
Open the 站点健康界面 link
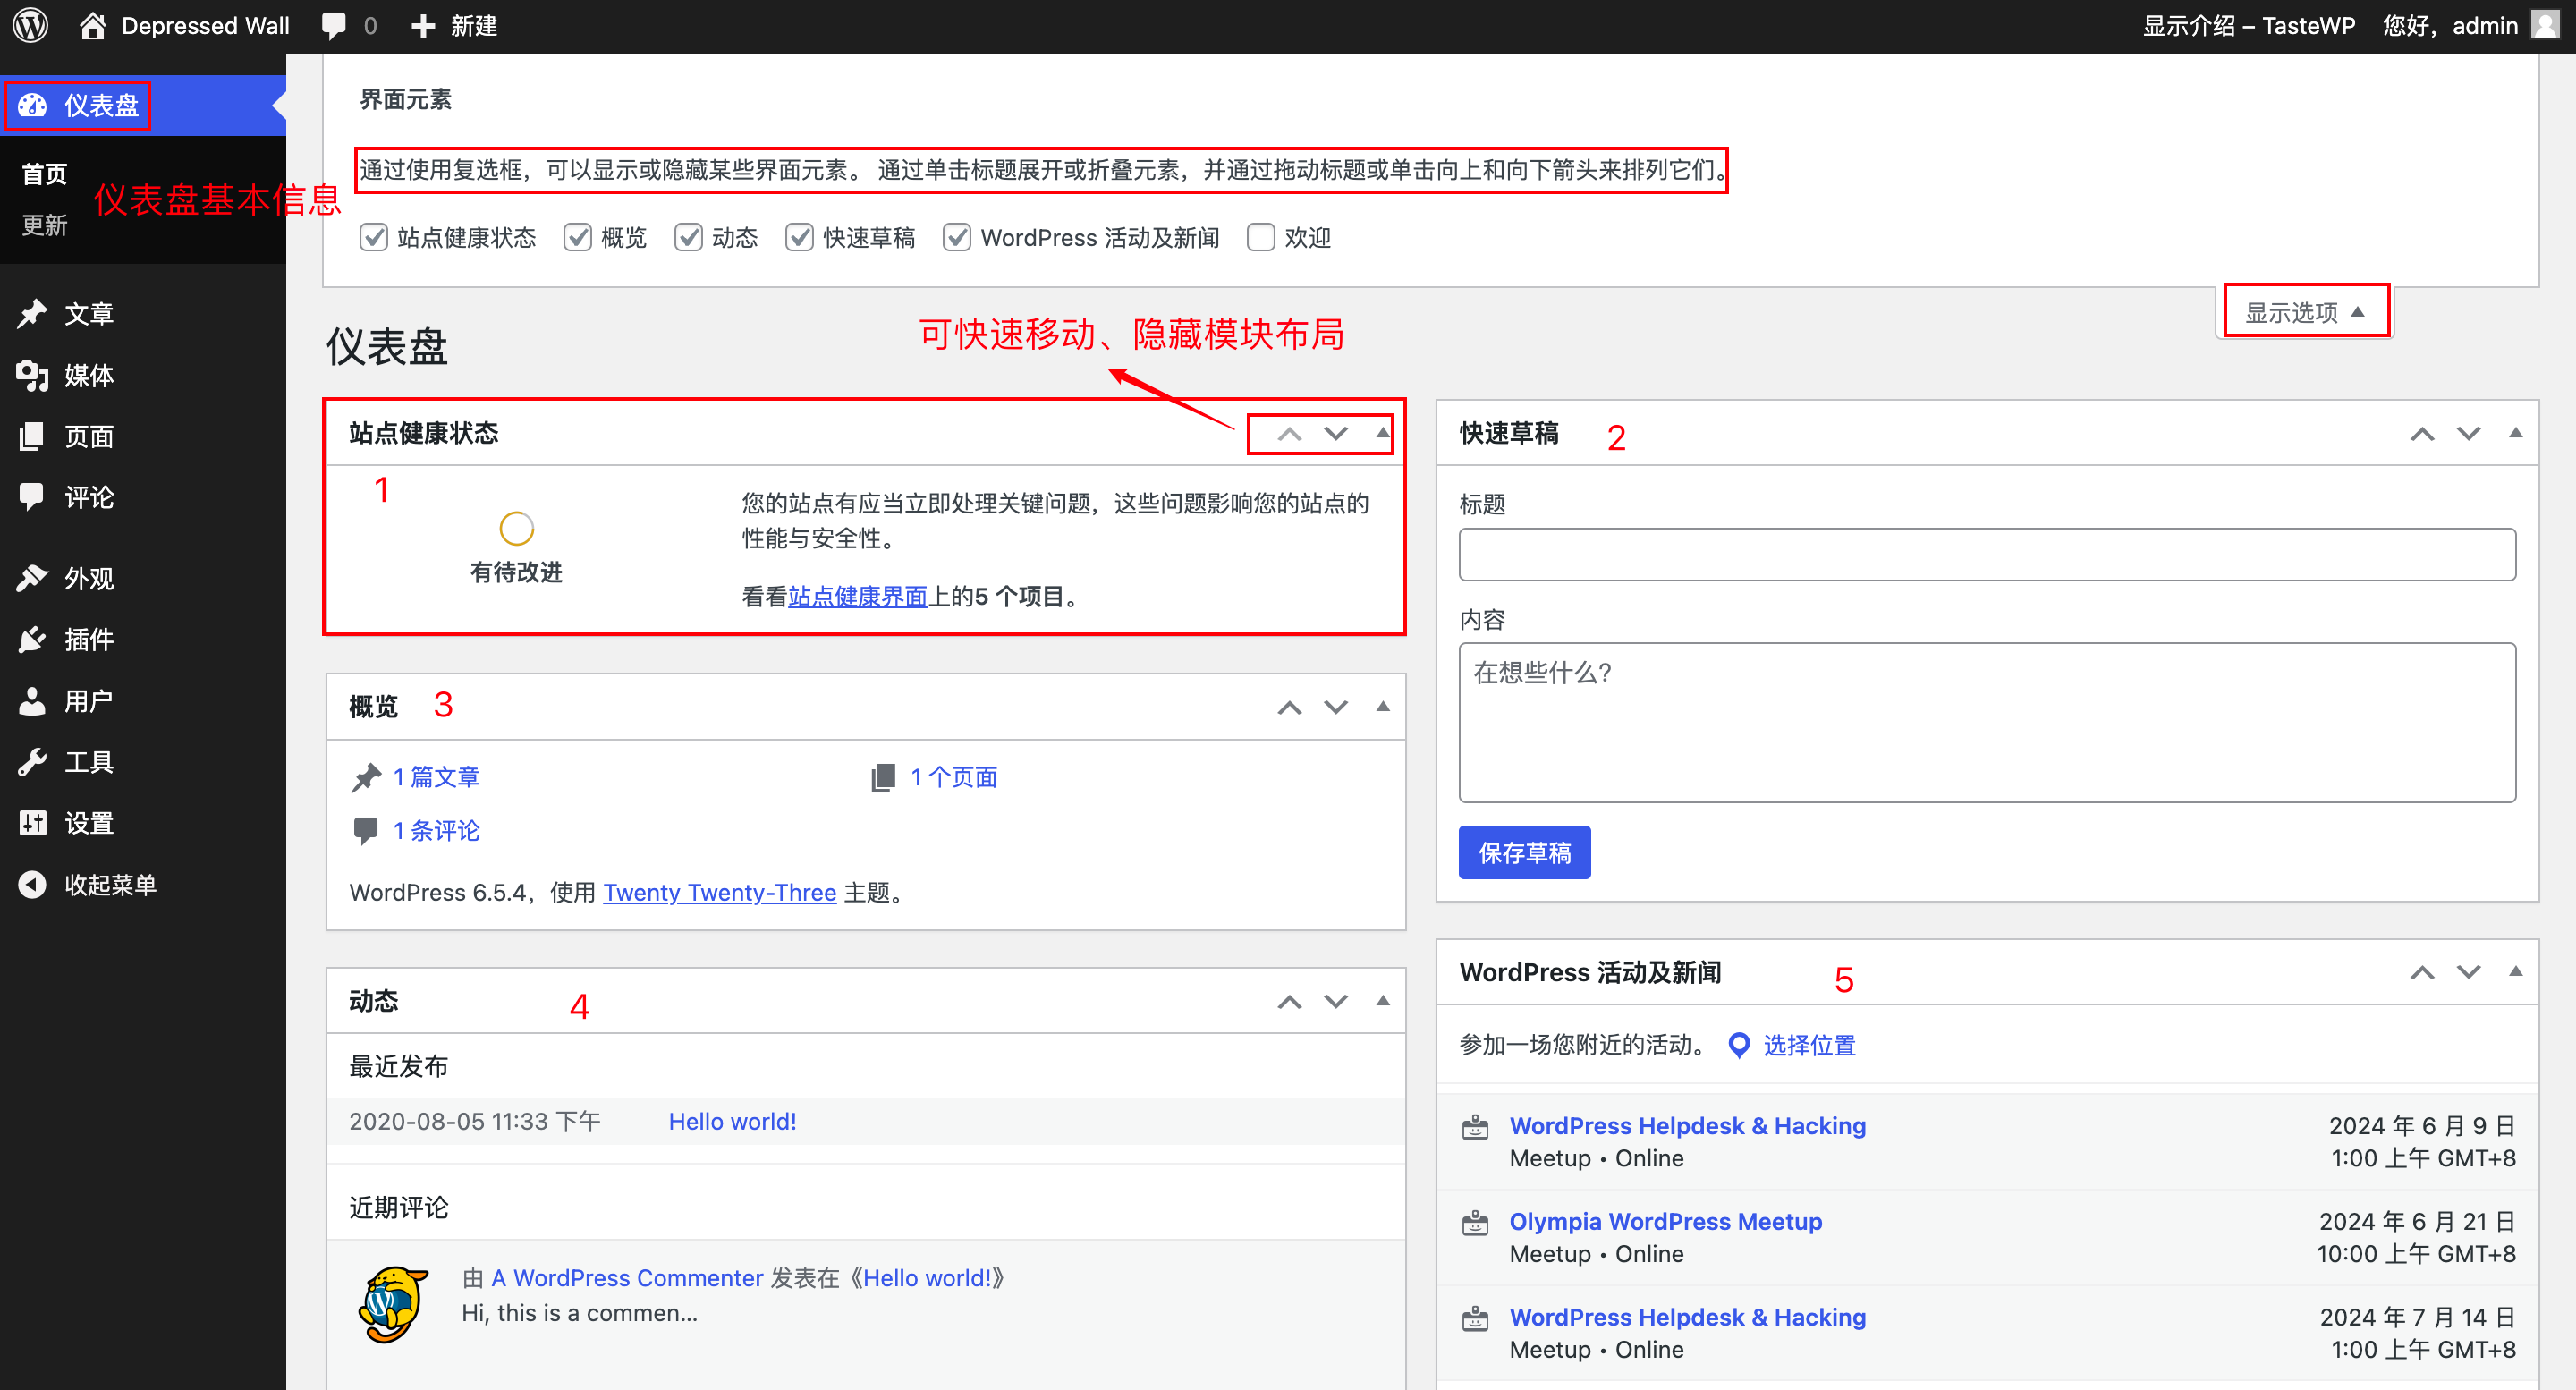[858, 597]
